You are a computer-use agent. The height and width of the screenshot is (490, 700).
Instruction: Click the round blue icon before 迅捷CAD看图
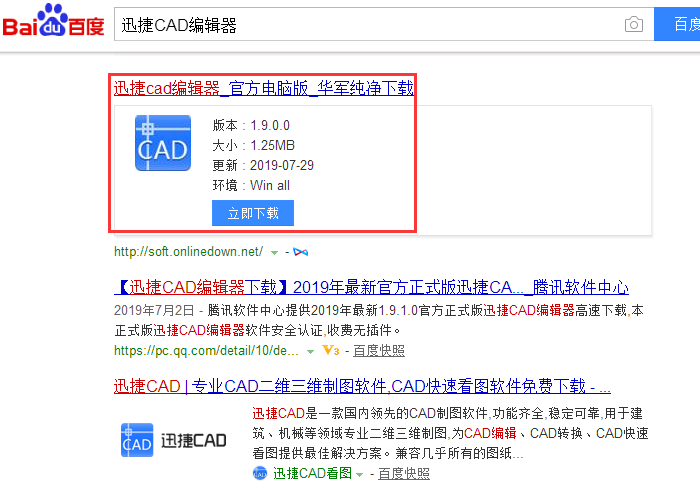pyautogui.click(x=260, y=473)
